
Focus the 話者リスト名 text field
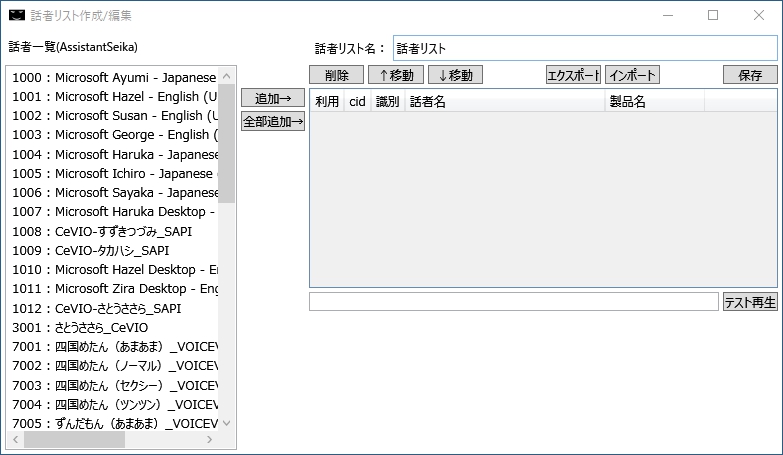[x=585, y=48]
